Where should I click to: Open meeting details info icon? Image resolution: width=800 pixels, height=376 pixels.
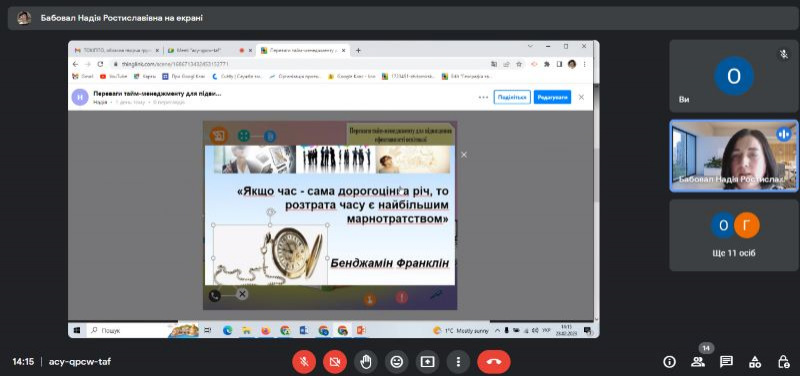[669, 362]
